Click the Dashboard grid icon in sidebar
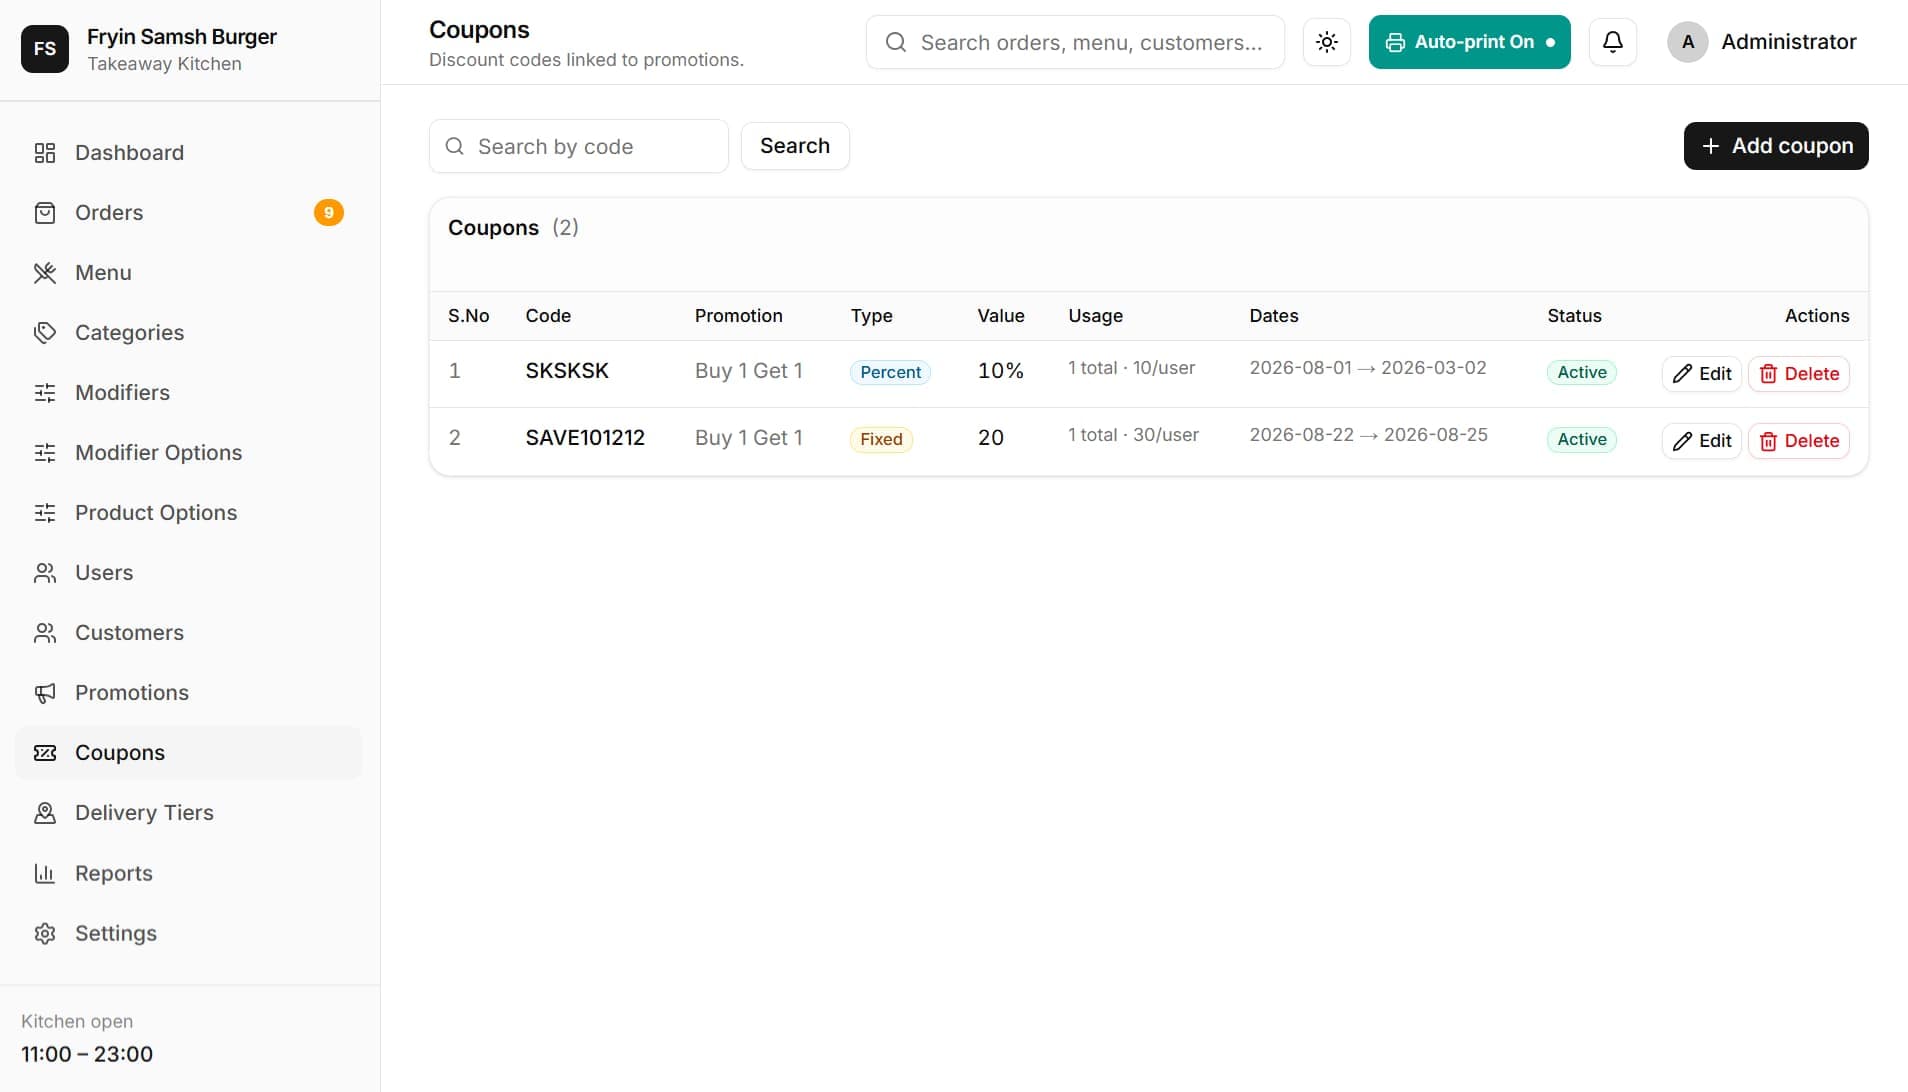The image size is (1908, 1092). pos(45,153)
